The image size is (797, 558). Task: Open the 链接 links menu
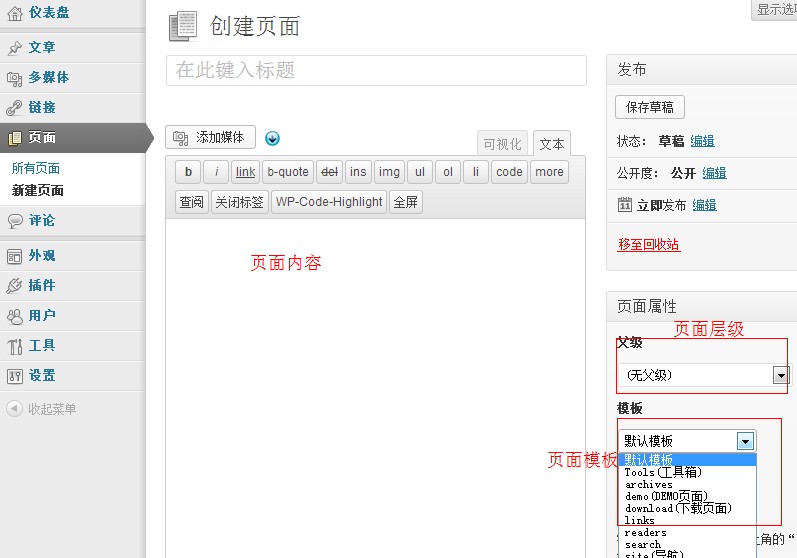pos(41,107)
